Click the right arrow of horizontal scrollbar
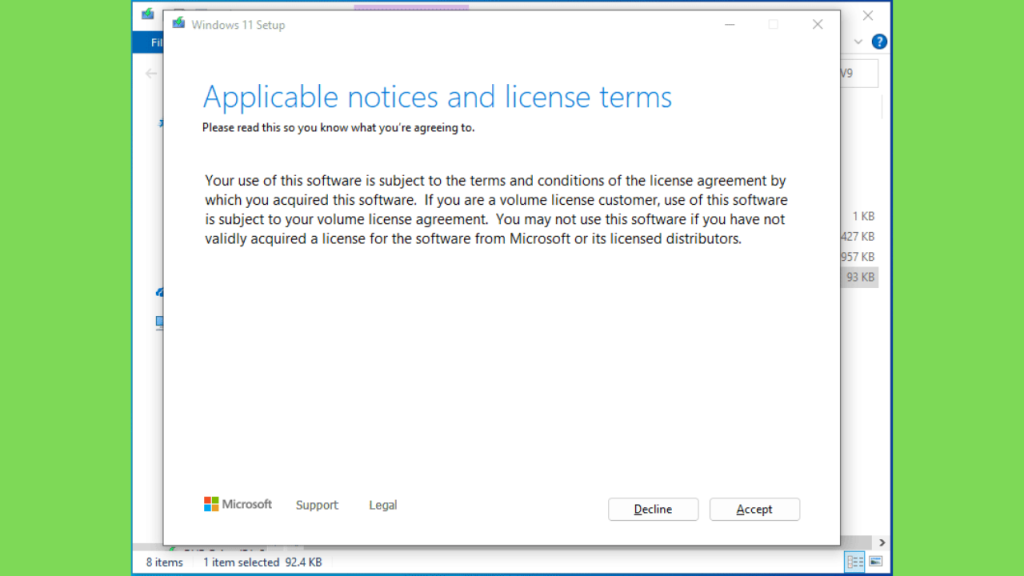Image resolution: width=1024 pixels, height=576 pixels. click(882, 543)
